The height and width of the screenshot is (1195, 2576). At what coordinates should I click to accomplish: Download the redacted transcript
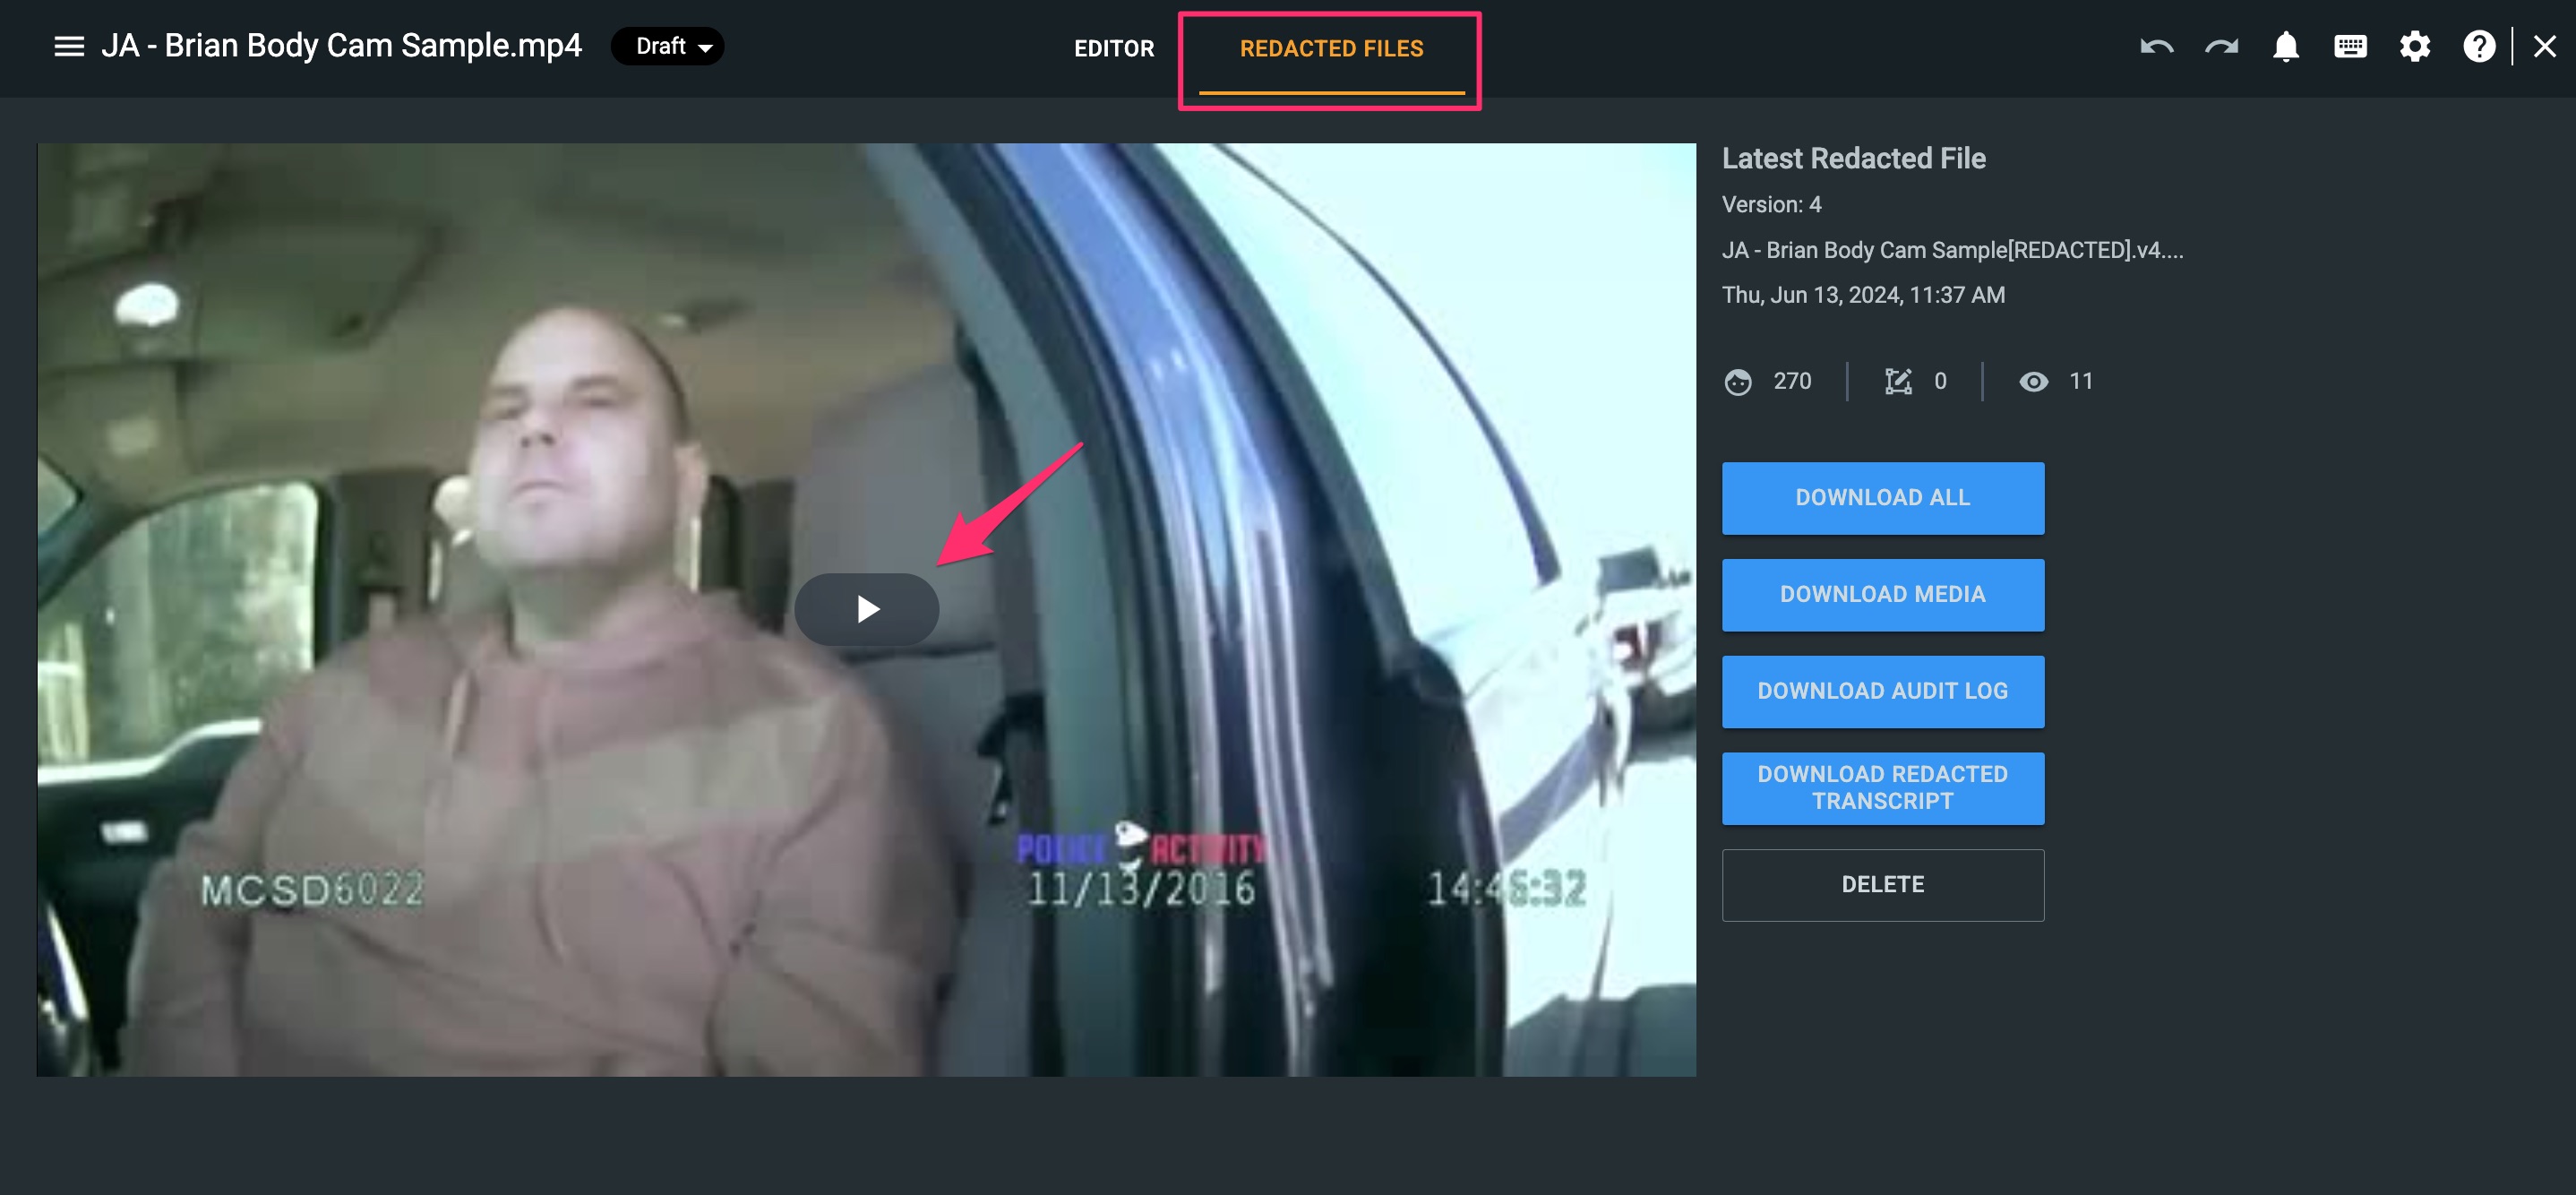[x=1882, y=788]
